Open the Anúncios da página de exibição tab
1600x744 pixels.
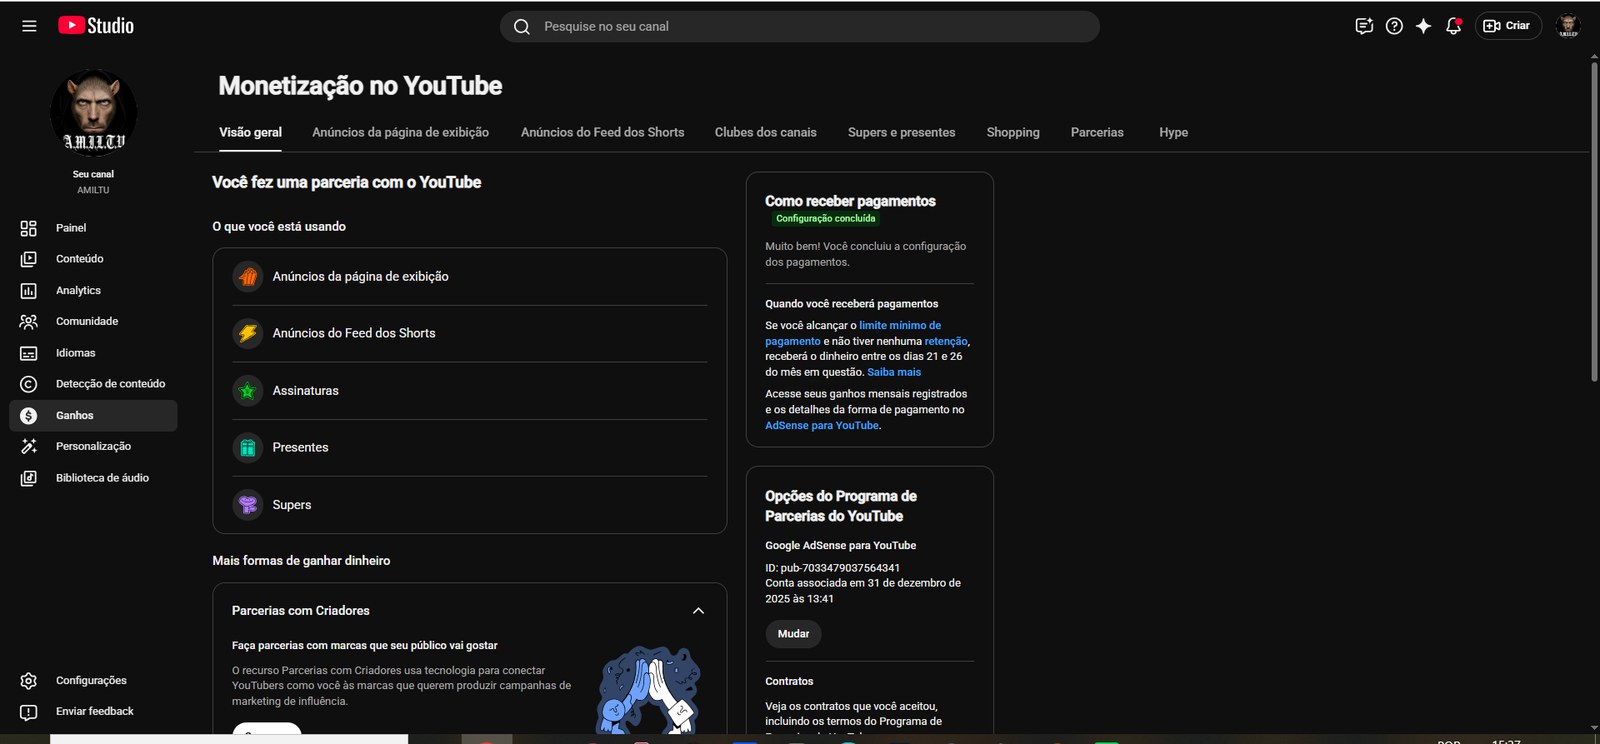400,133
